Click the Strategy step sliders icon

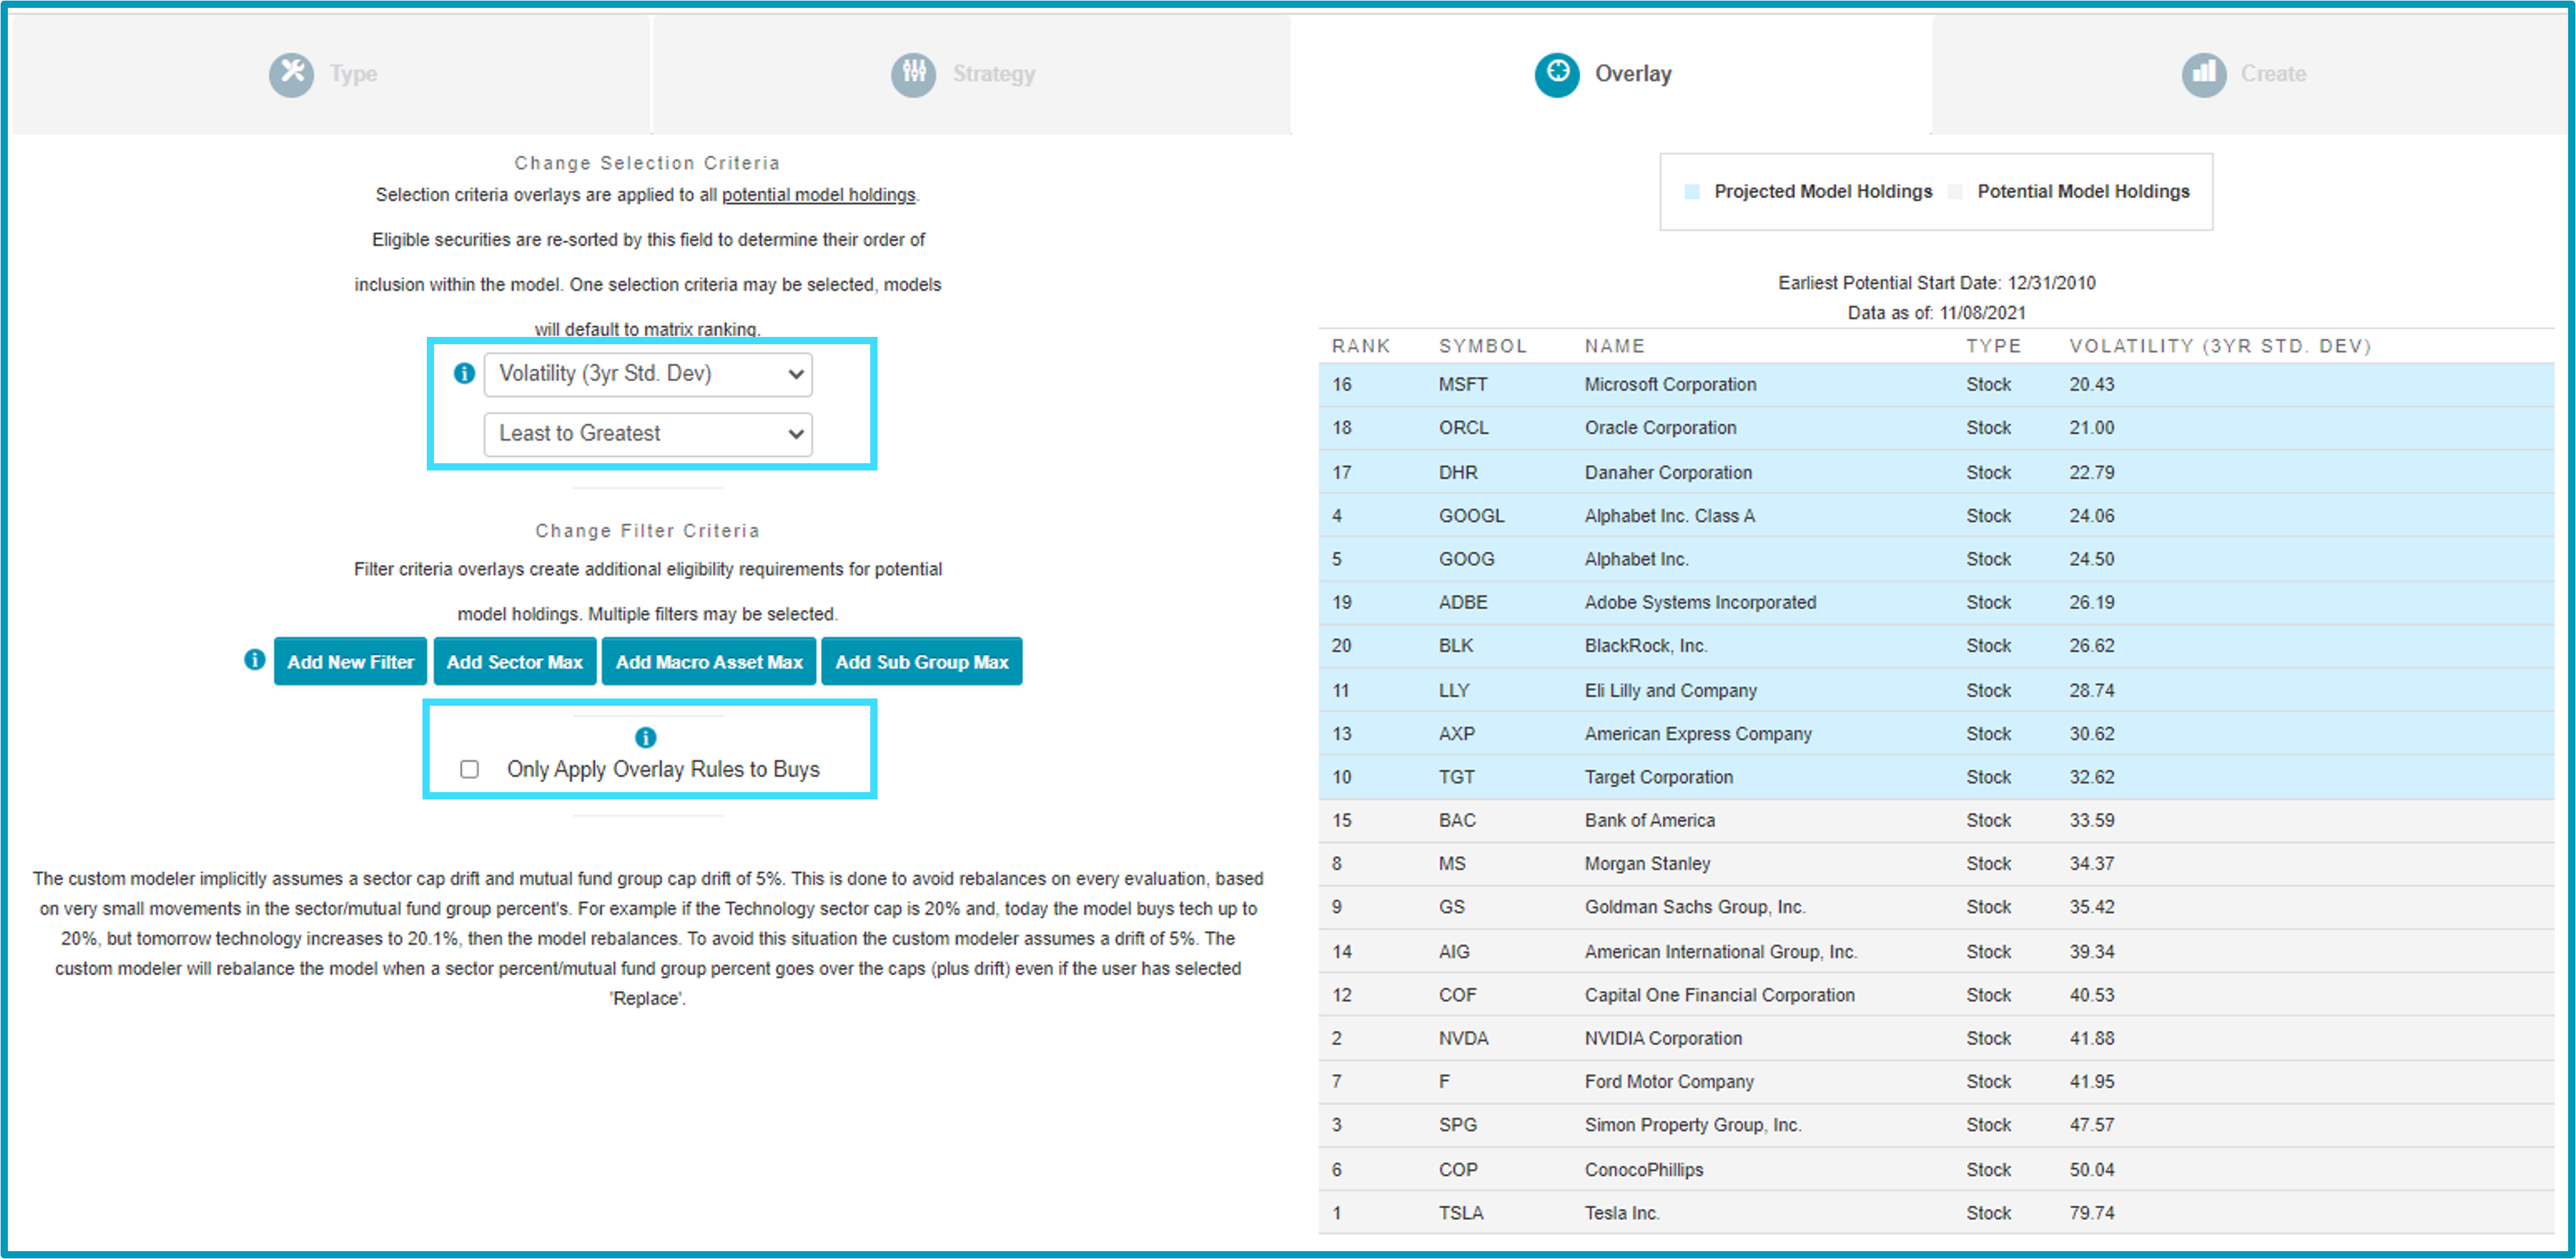[x=913, y=73]
